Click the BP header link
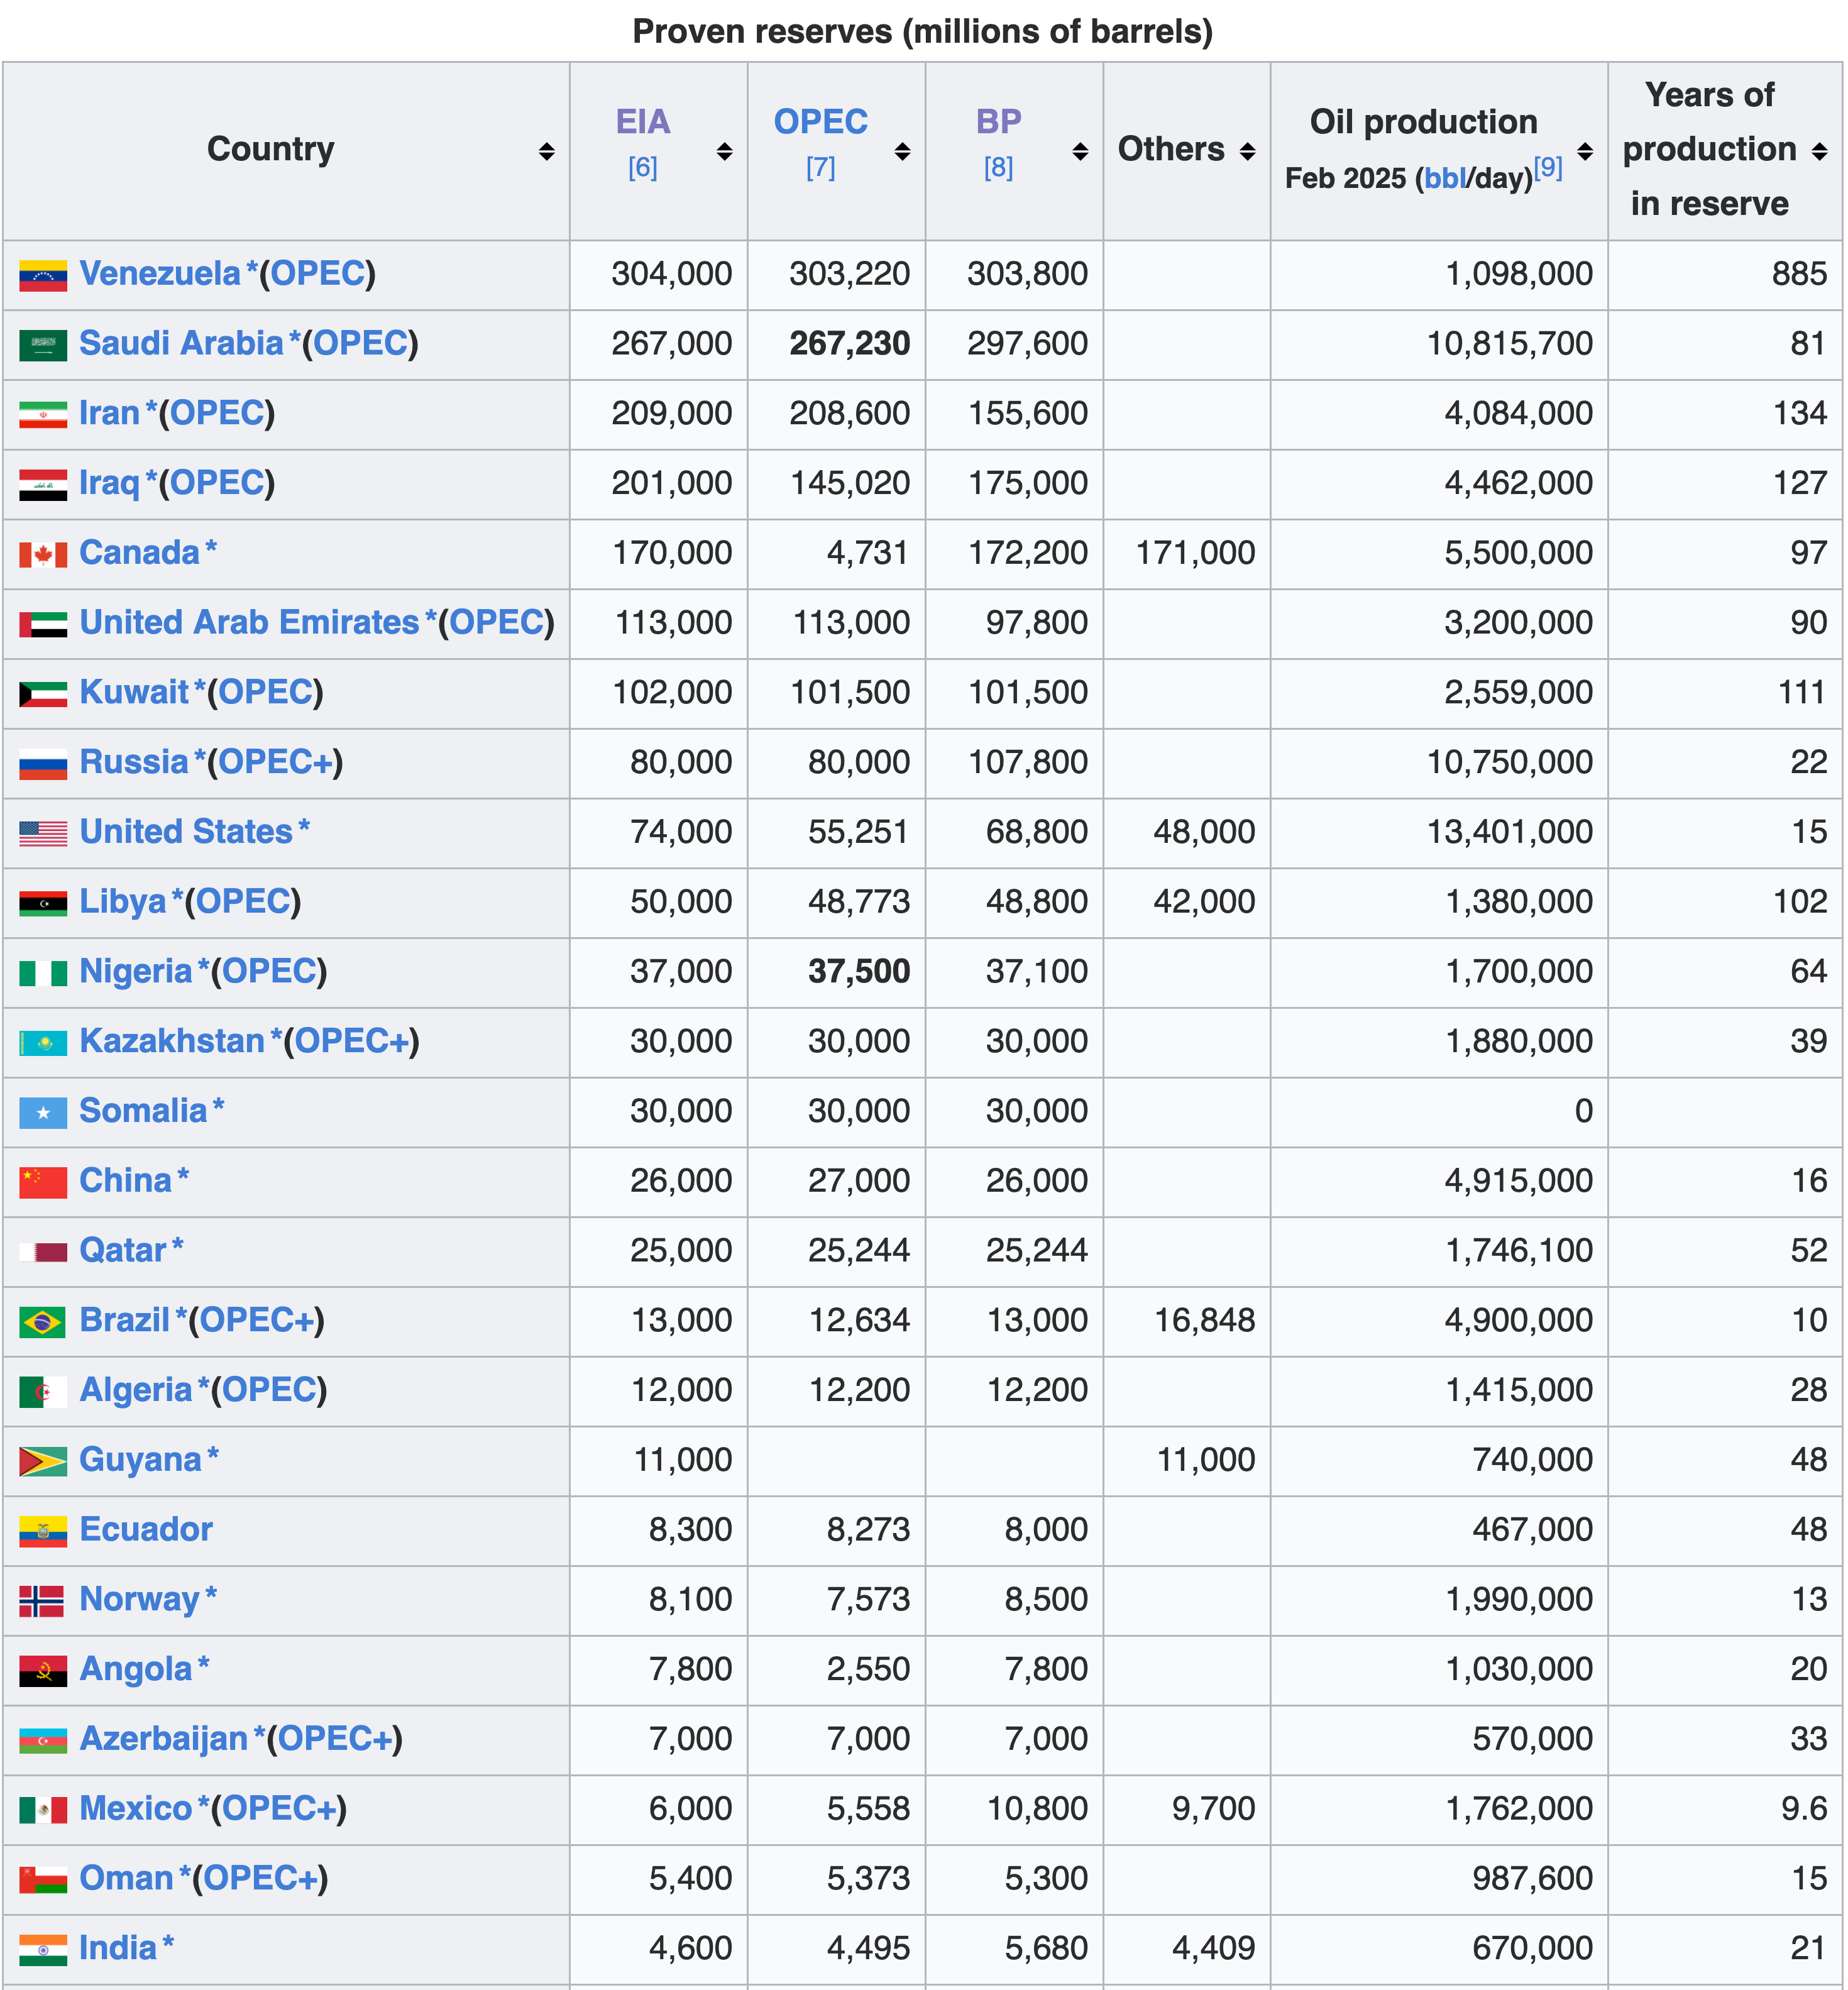 998,122
